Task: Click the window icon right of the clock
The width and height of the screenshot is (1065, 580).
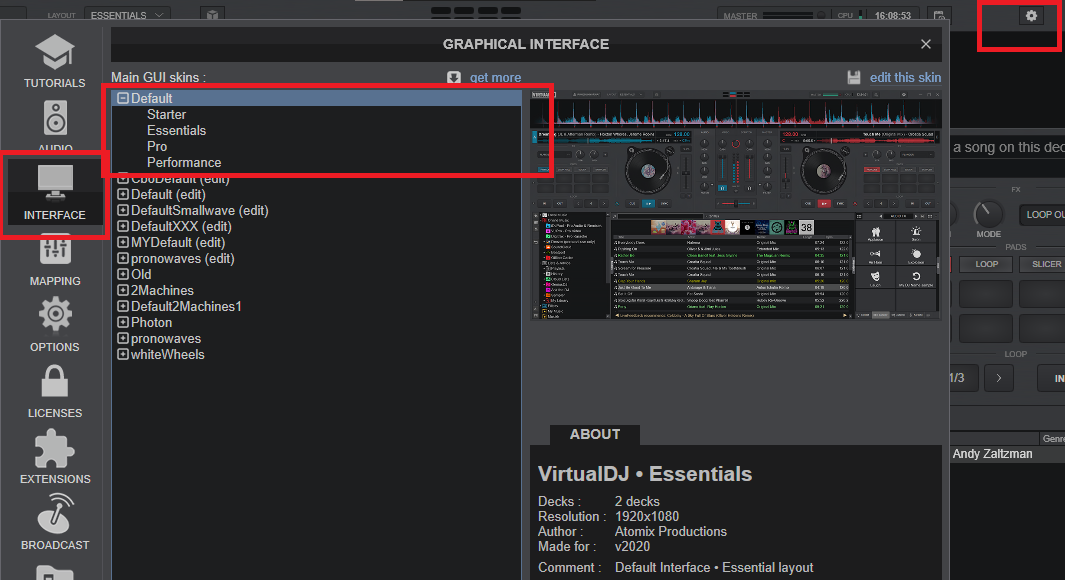Action: click(939, 15)
